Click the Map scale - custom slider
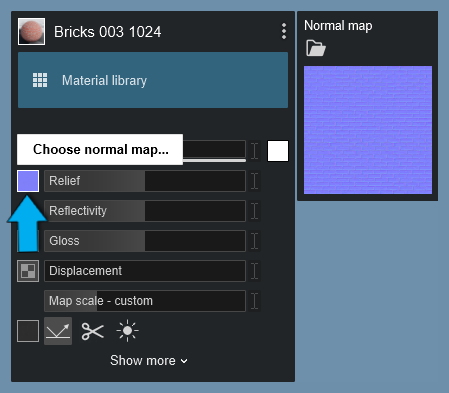This screenshot has height=393, width=449. click(145, 301)
